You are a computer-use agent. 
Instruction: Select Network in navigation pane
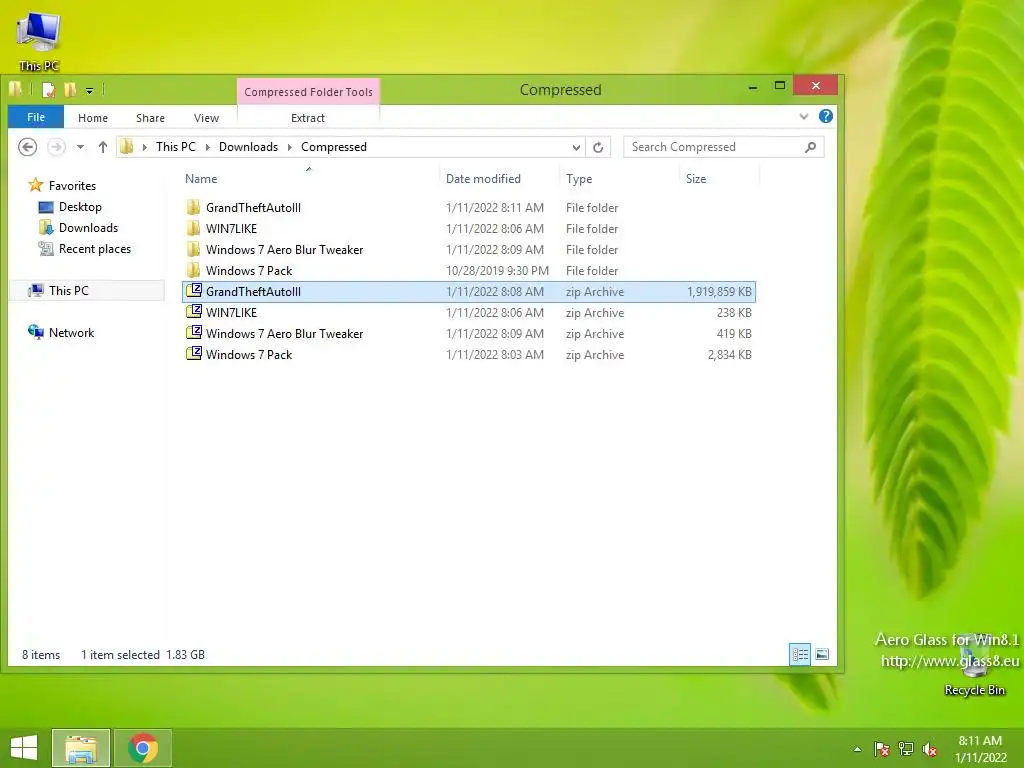pyautogui.click(x=71, y=332)
